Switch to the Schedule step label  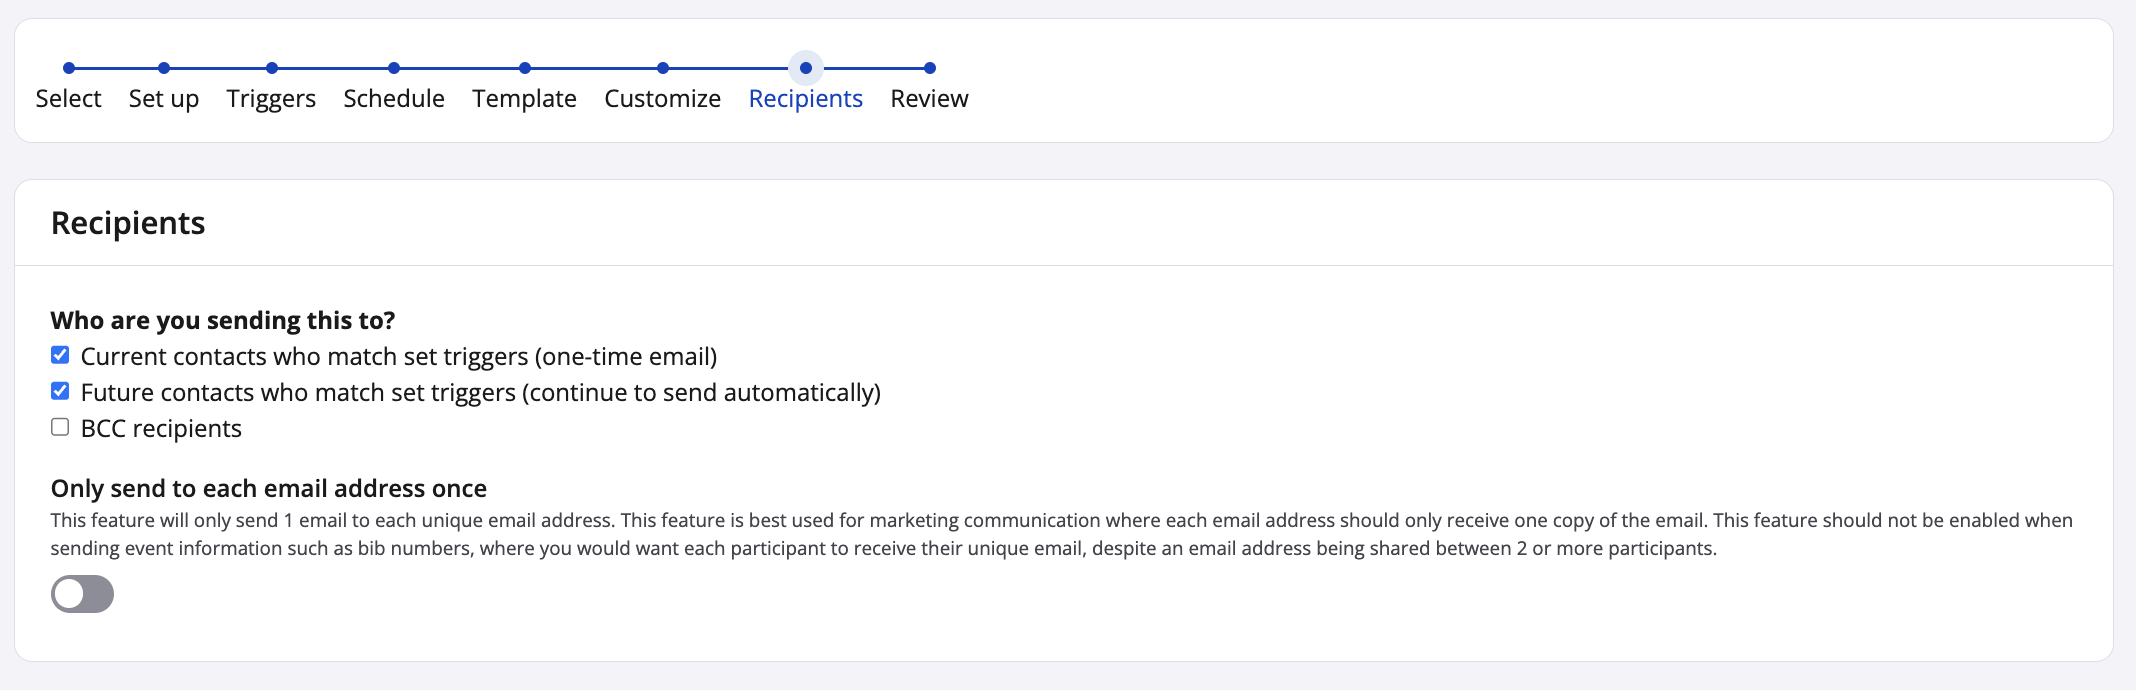pos(394,99)
